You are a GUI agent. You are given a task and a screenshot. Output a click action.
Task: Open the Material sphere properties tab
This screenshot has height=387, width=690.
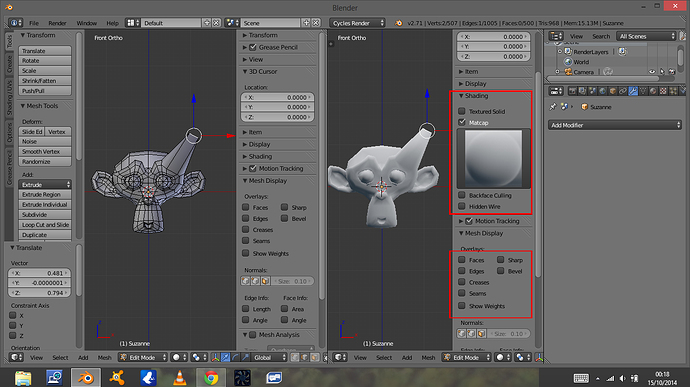(653, 91)
